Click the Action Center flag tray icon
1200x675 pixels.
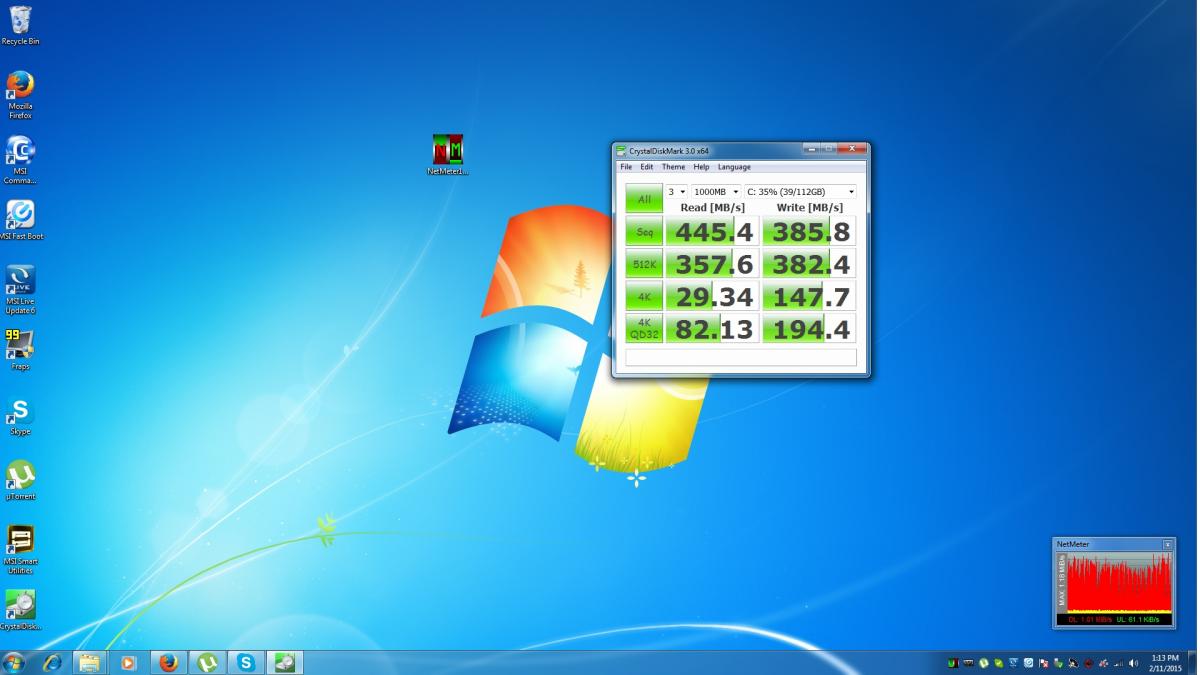1044,663
